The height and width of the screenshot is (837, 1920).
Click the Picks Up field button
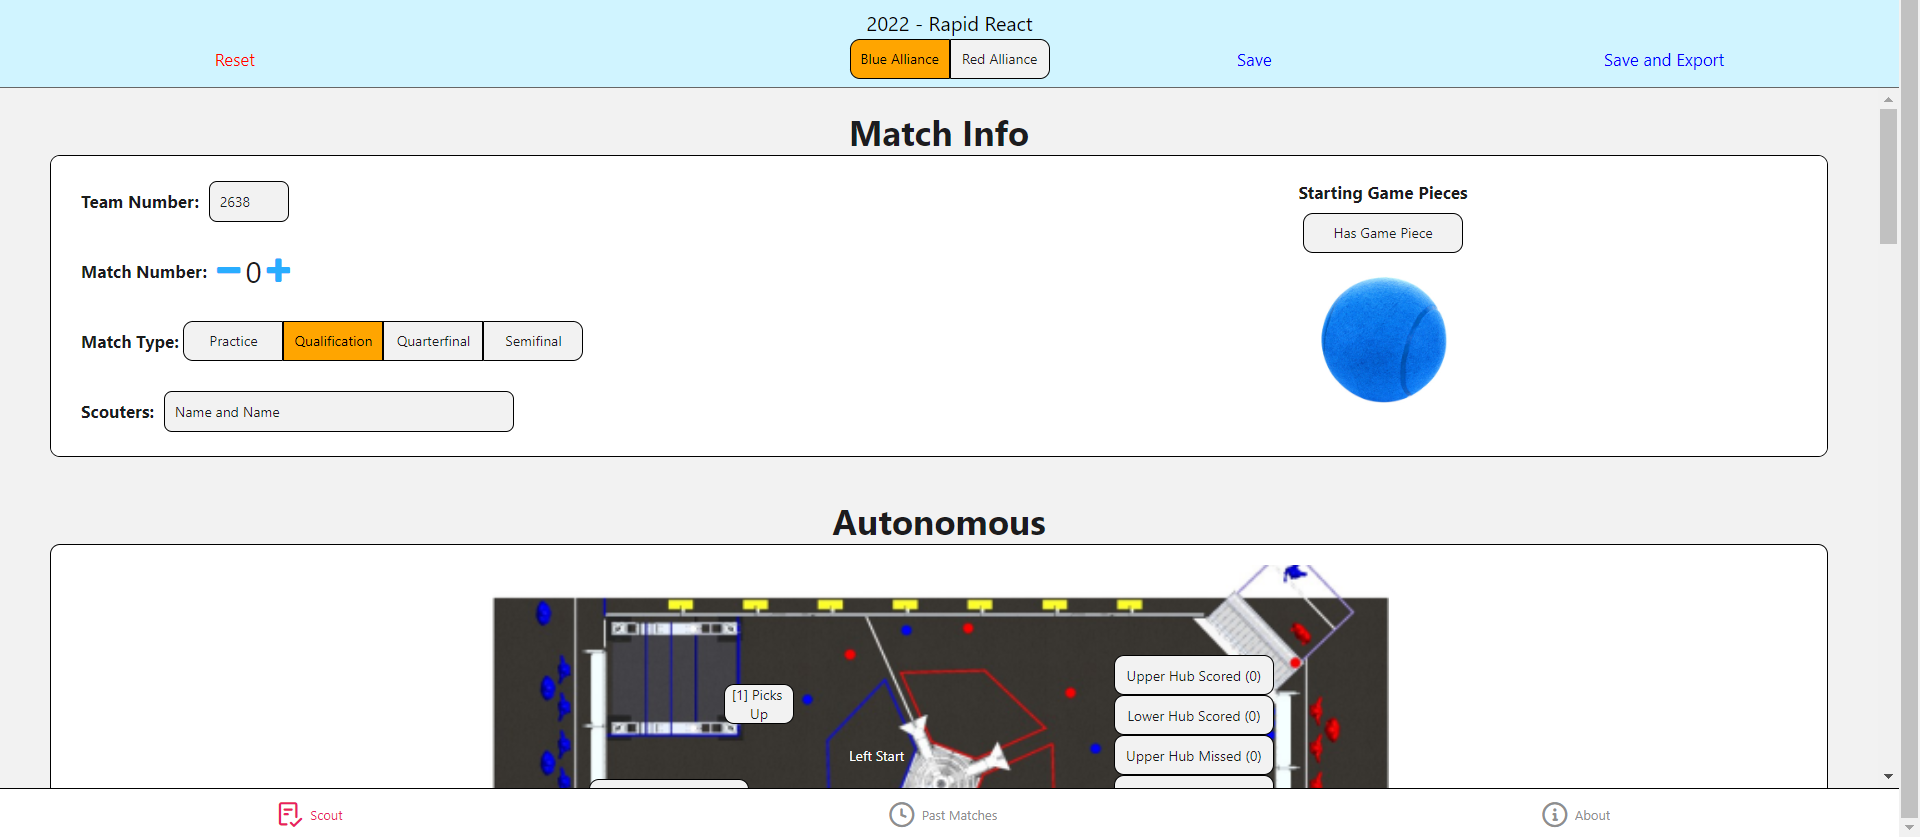(759, 704)
